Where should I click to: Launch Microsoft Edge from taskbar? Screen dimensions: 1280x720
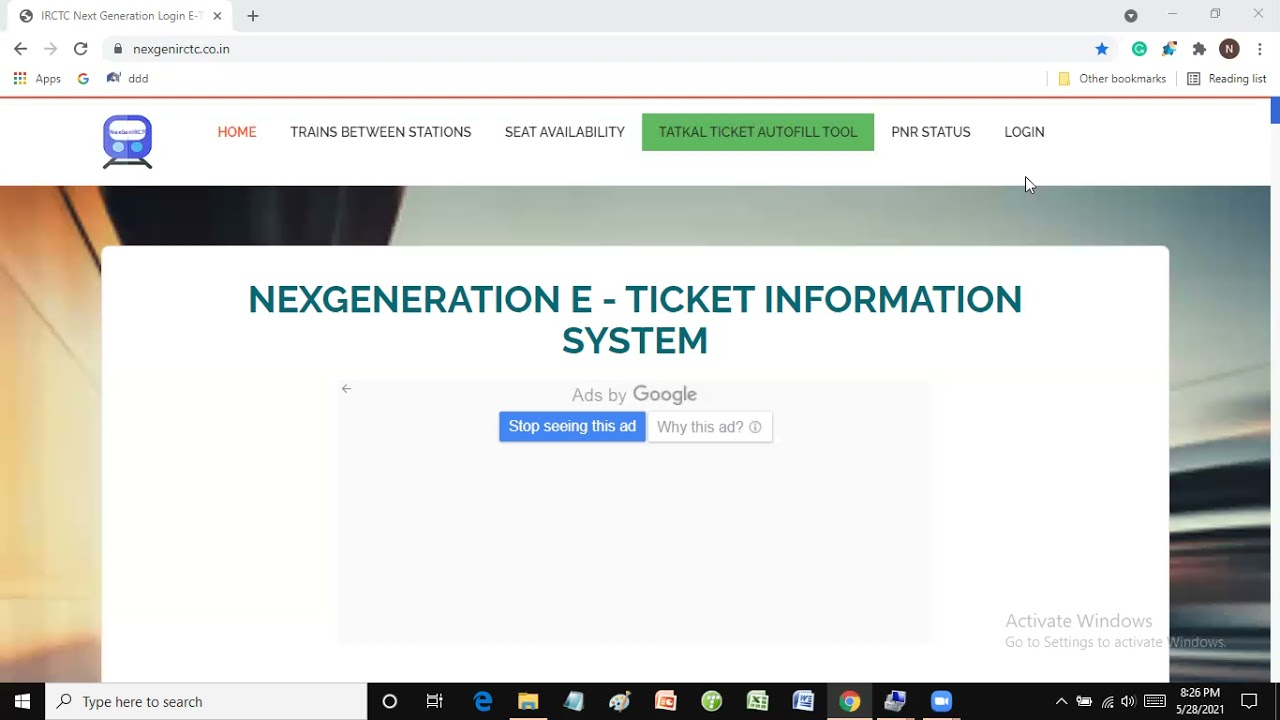[483, 701]
